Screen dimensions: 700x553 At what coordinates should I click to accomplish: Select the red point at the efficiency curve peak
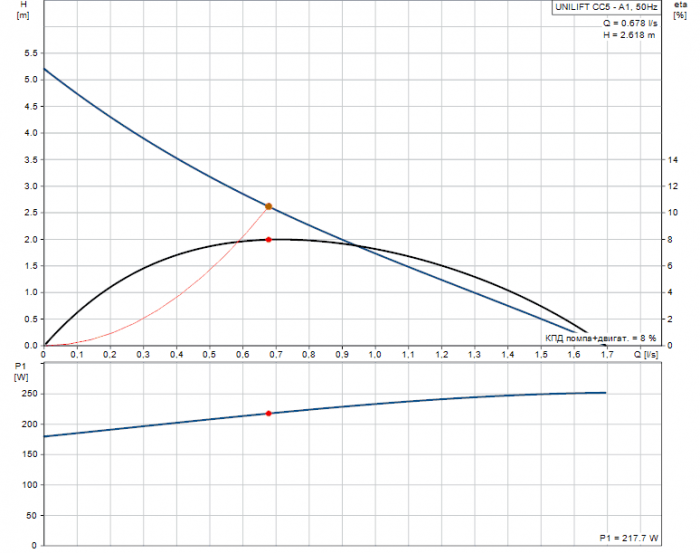(268, 239)
